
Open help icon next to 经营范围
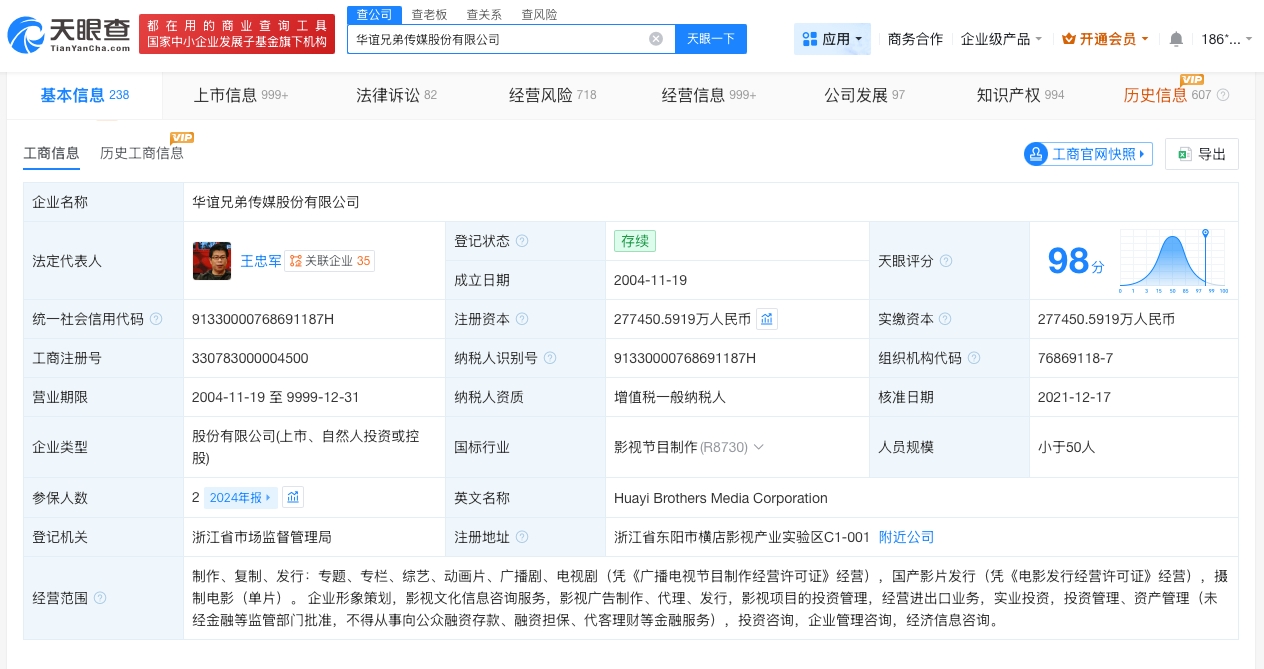100,598
